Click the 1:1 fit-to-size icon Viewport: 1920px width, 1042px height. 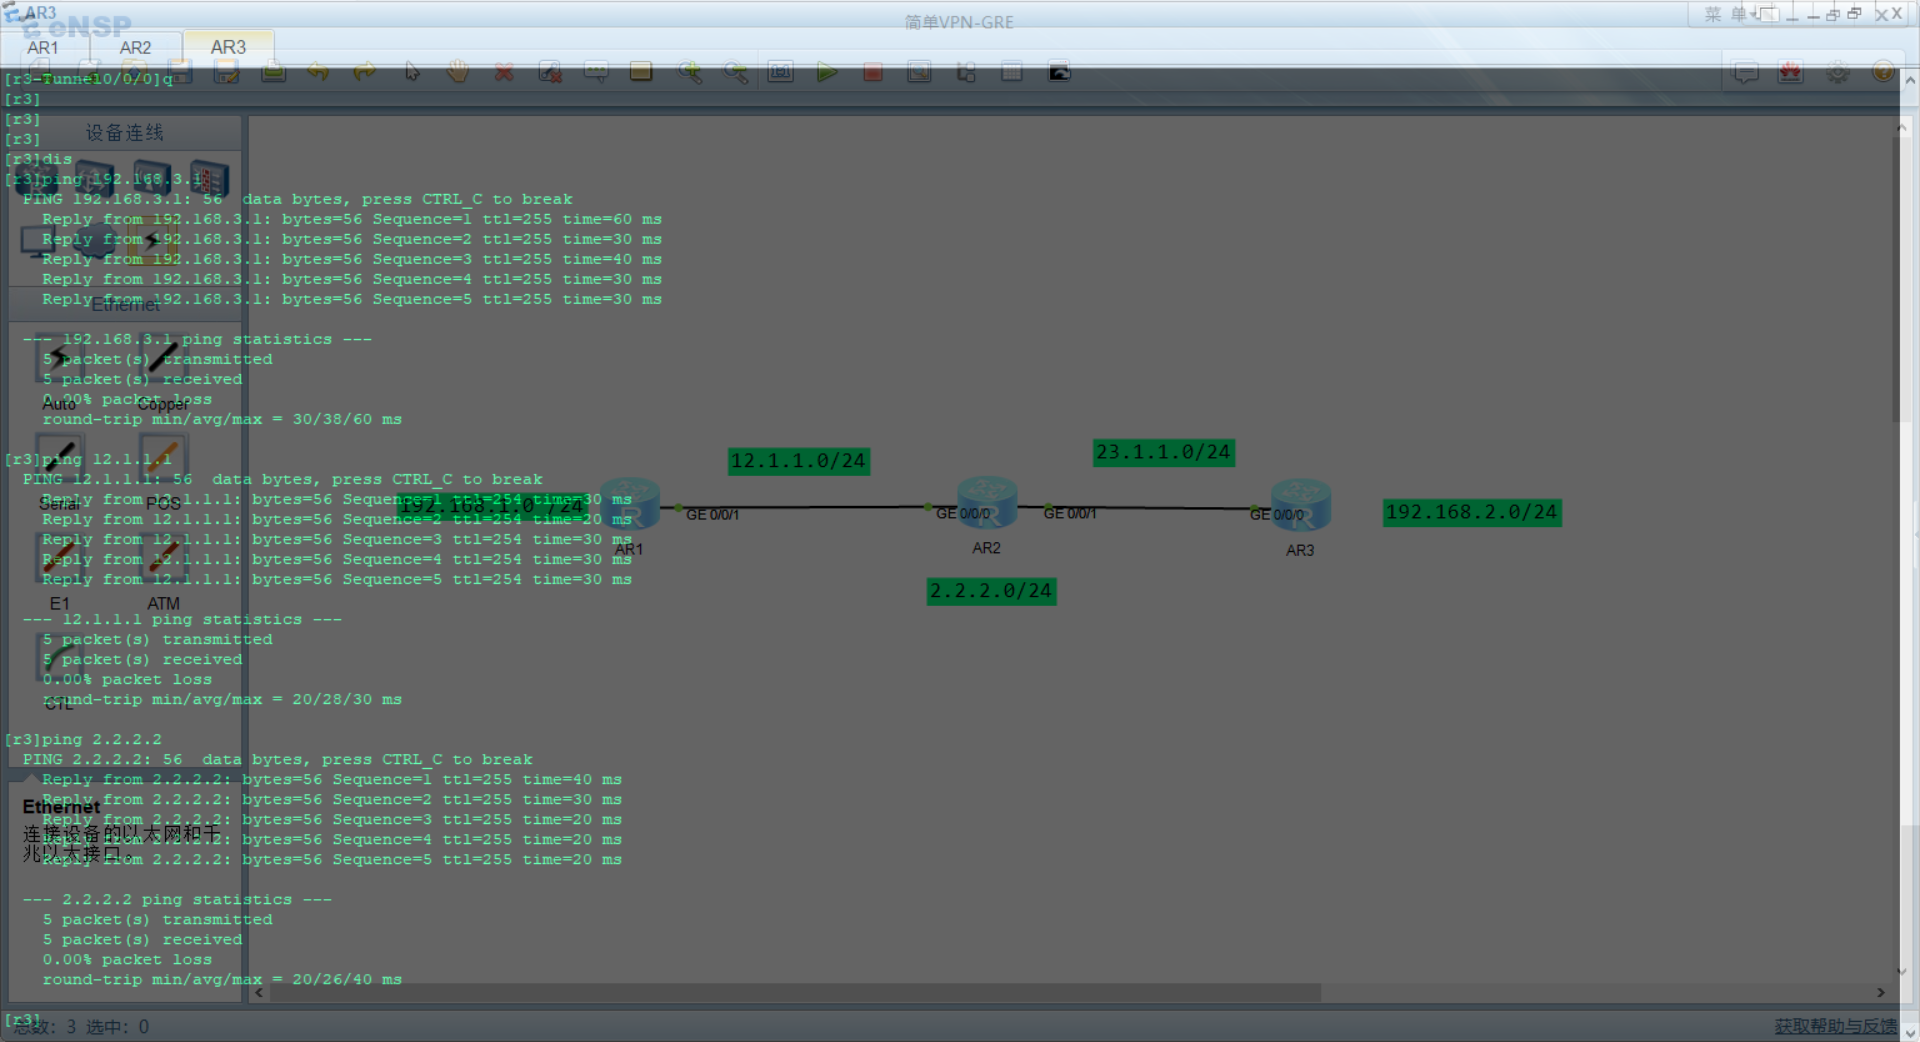[x=780, y=72]
